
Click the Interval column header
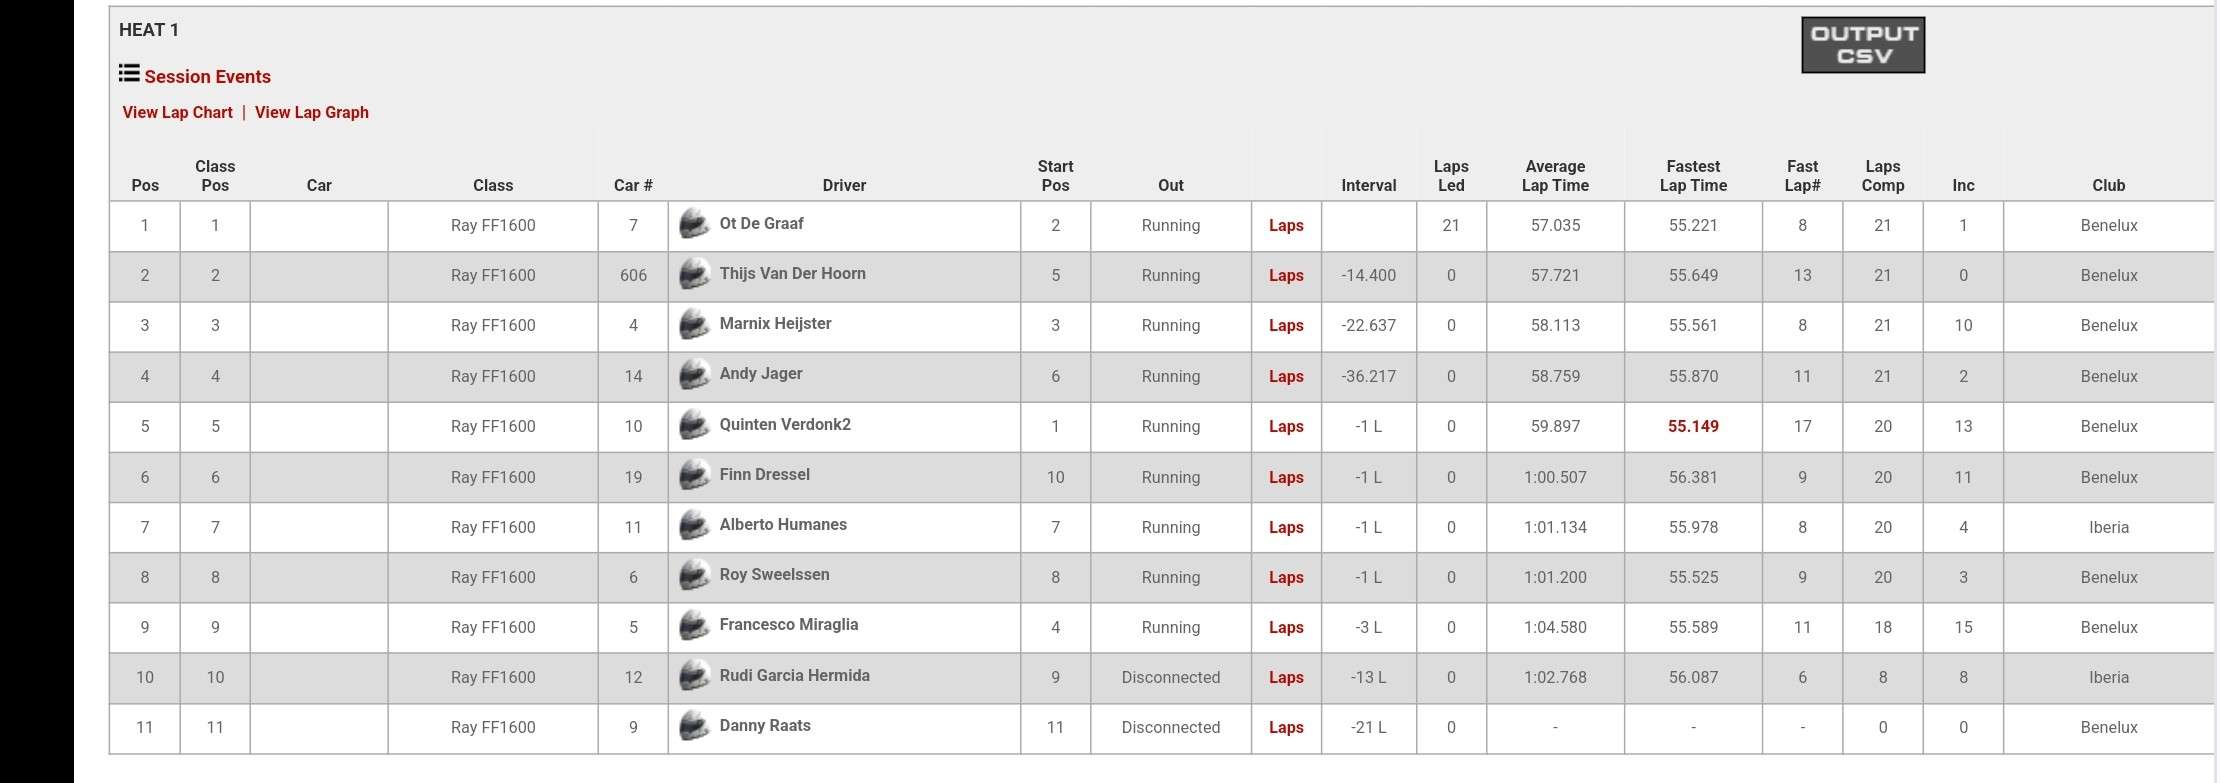tap(1369, 186)
